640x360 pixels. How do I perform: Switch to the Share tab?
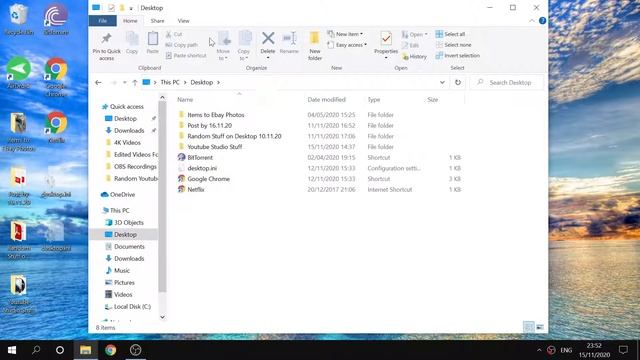157,21
